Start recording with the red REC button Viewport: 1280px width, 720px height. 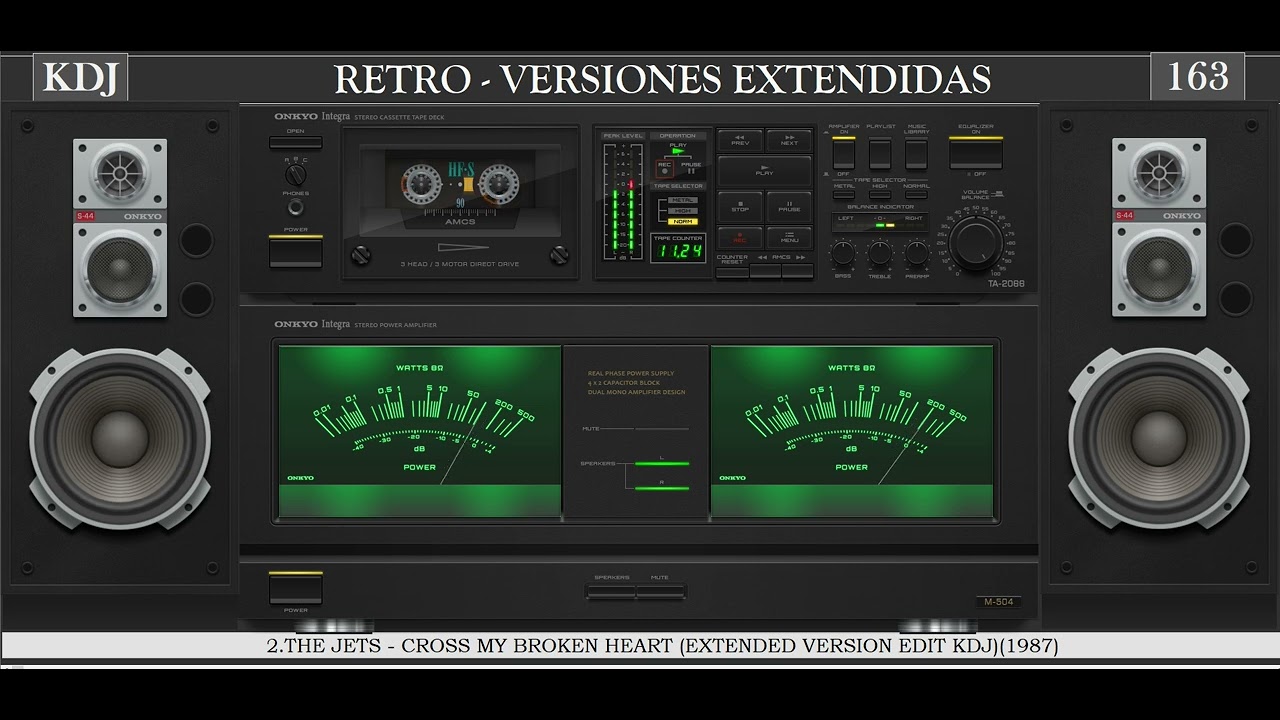pyautogui.click(x=741, y=238)
